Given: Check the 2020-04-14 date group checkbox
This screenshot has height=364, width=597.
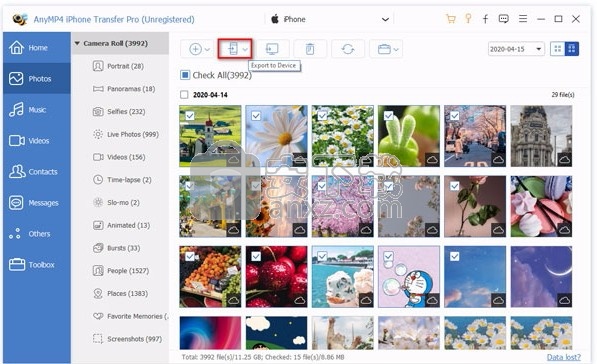Looking at the screenshot, I should [184, 94].
